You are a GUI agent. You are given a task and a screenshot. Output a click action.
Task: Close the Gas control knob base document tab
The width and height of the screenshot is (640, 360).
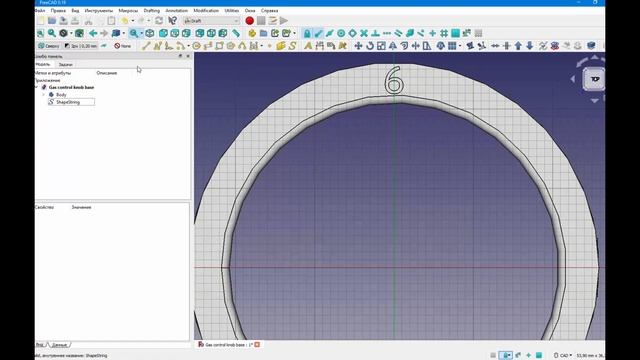coord(257,345)
